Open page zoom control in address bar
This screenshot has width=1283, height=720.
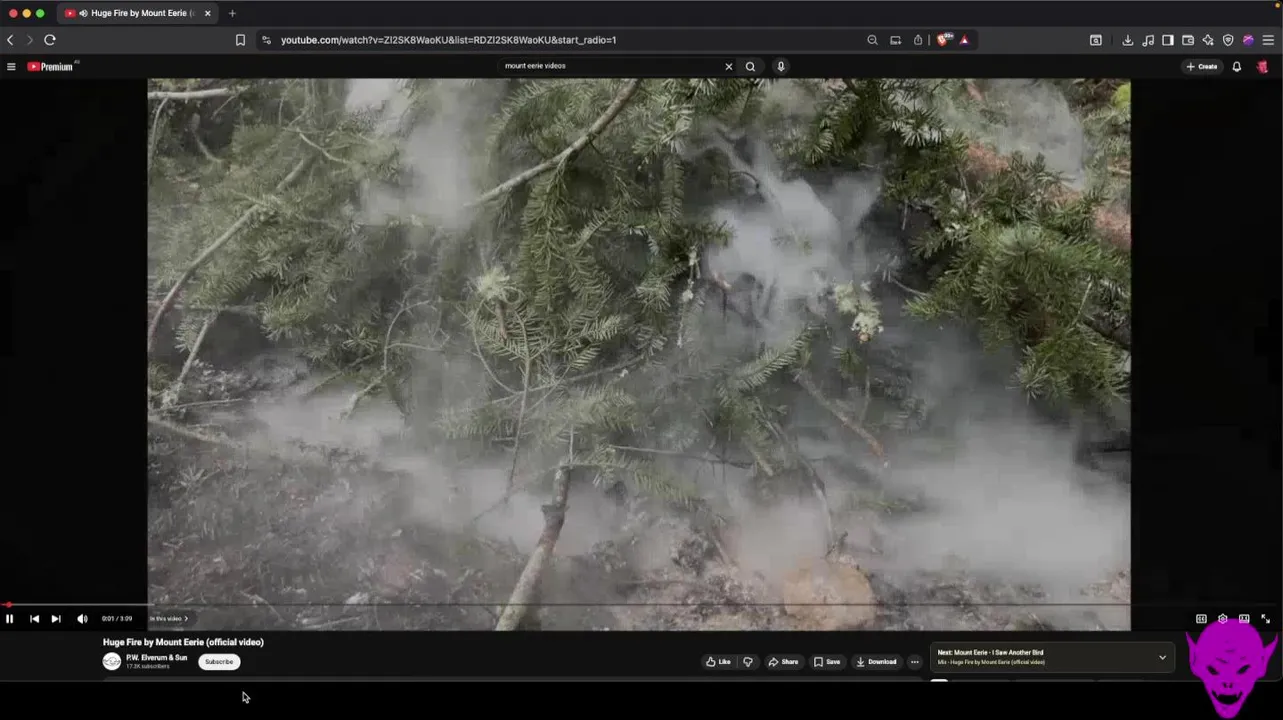[x=872, y=40]
